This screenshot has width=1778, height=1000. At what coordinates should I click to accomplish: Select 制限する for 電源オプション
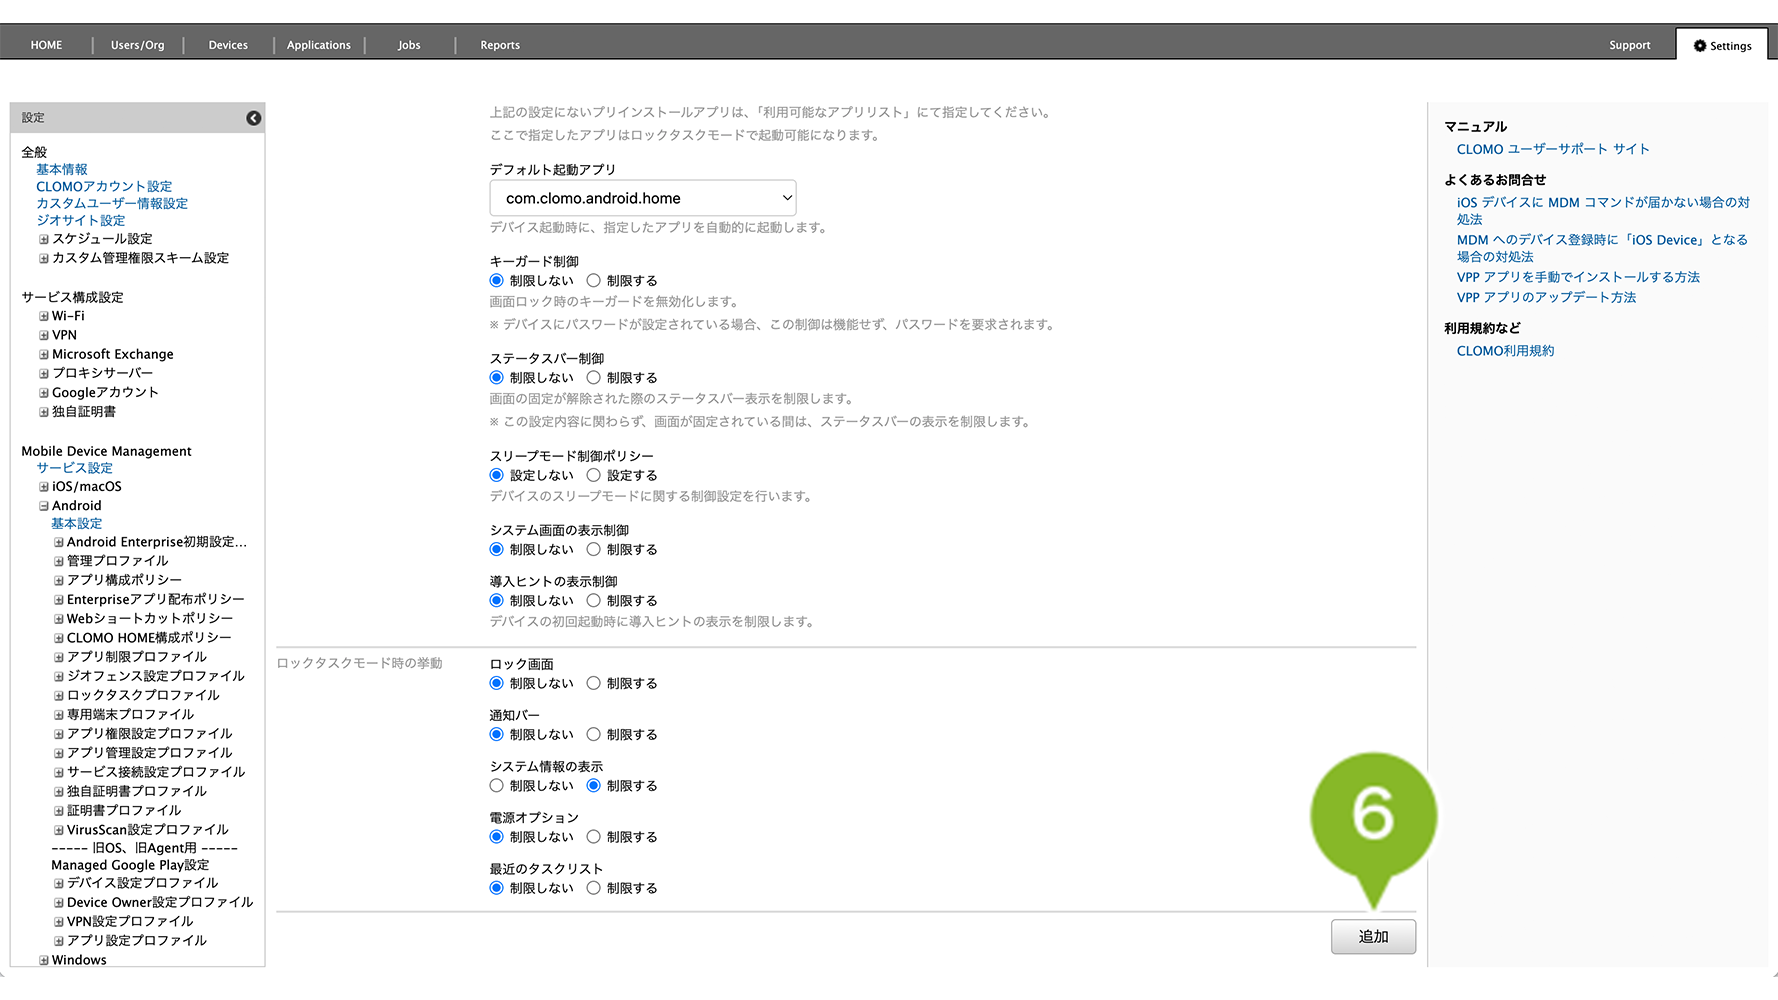click(594, 837)
